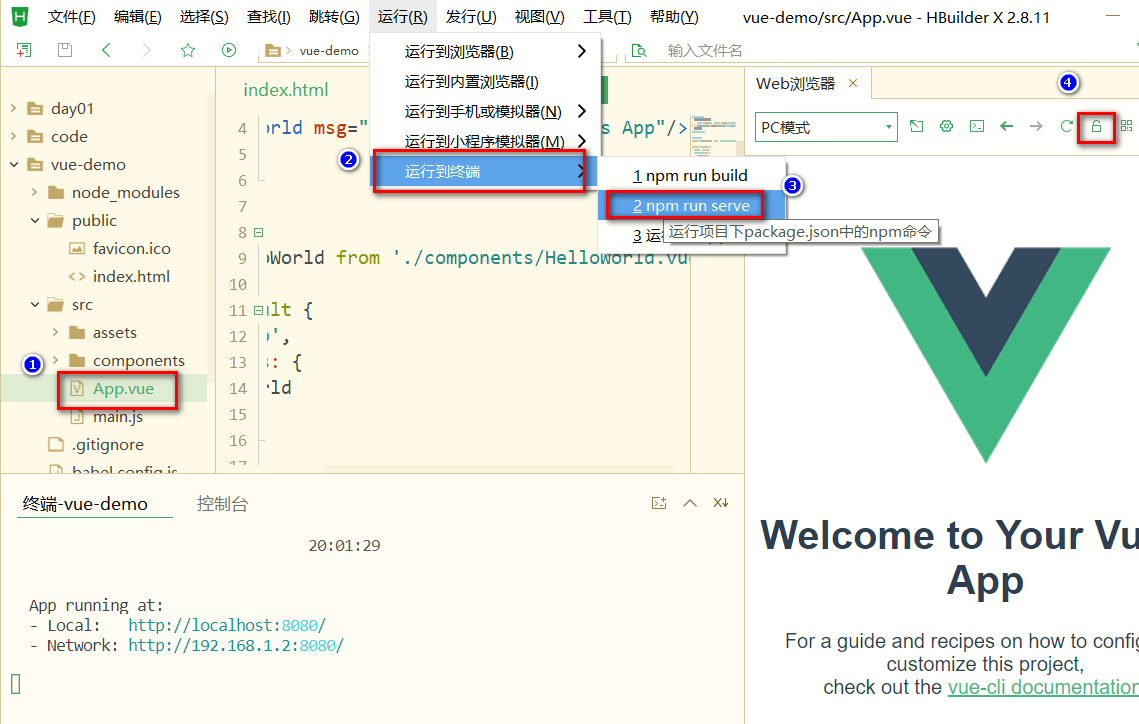Close the Web浏览器 tab
This screenshot has width=1139, height=724.
point(853,84)
